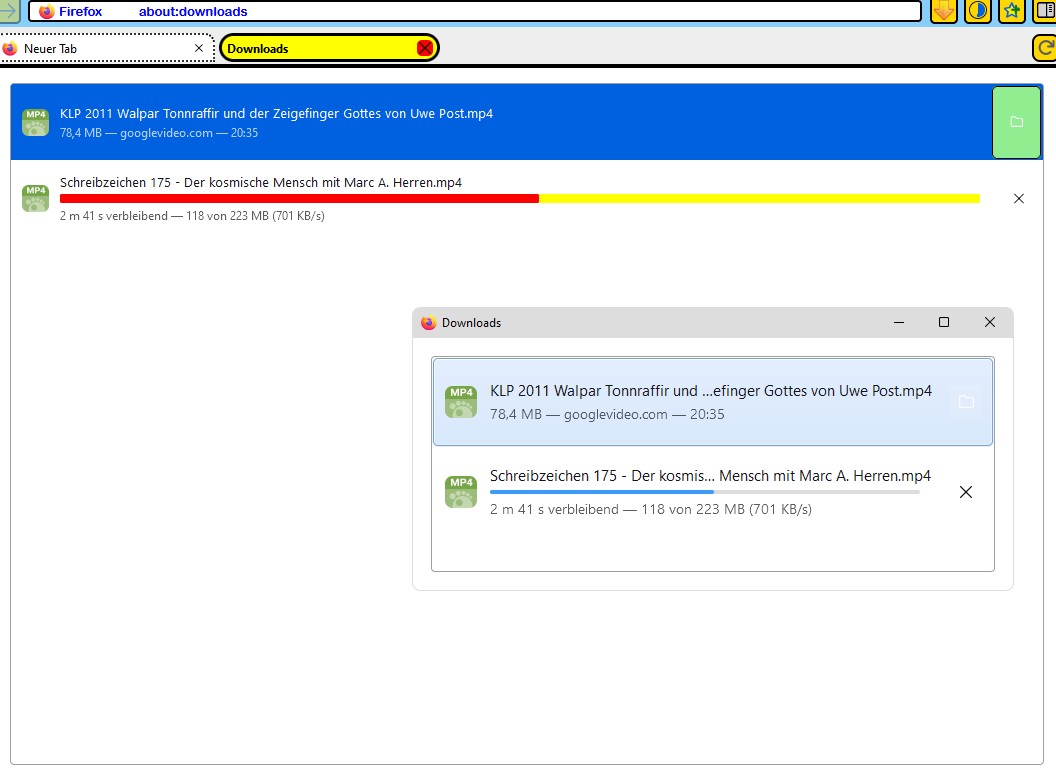Select the yellow Downloads tab
This screenshot has width=1056, height=768.
click(329, 48)
